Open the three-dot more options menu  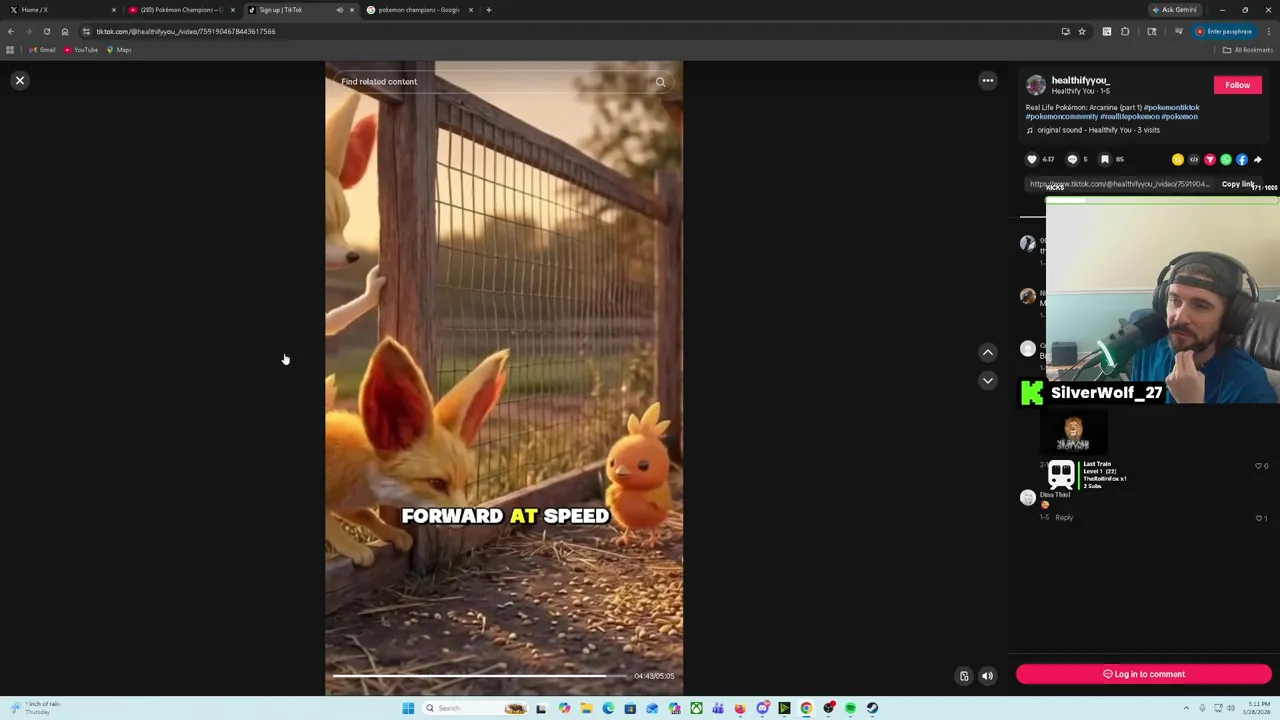point(987,80)
